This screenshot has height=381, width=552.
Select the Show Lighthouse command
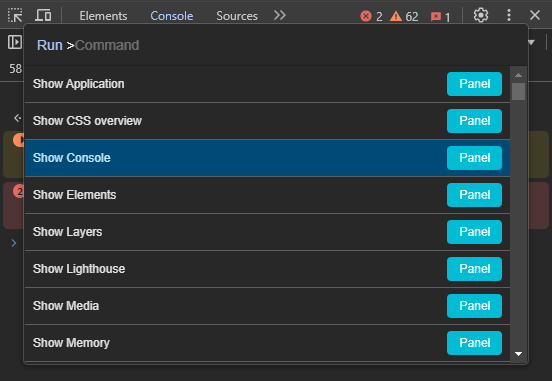tap(267, 269)
